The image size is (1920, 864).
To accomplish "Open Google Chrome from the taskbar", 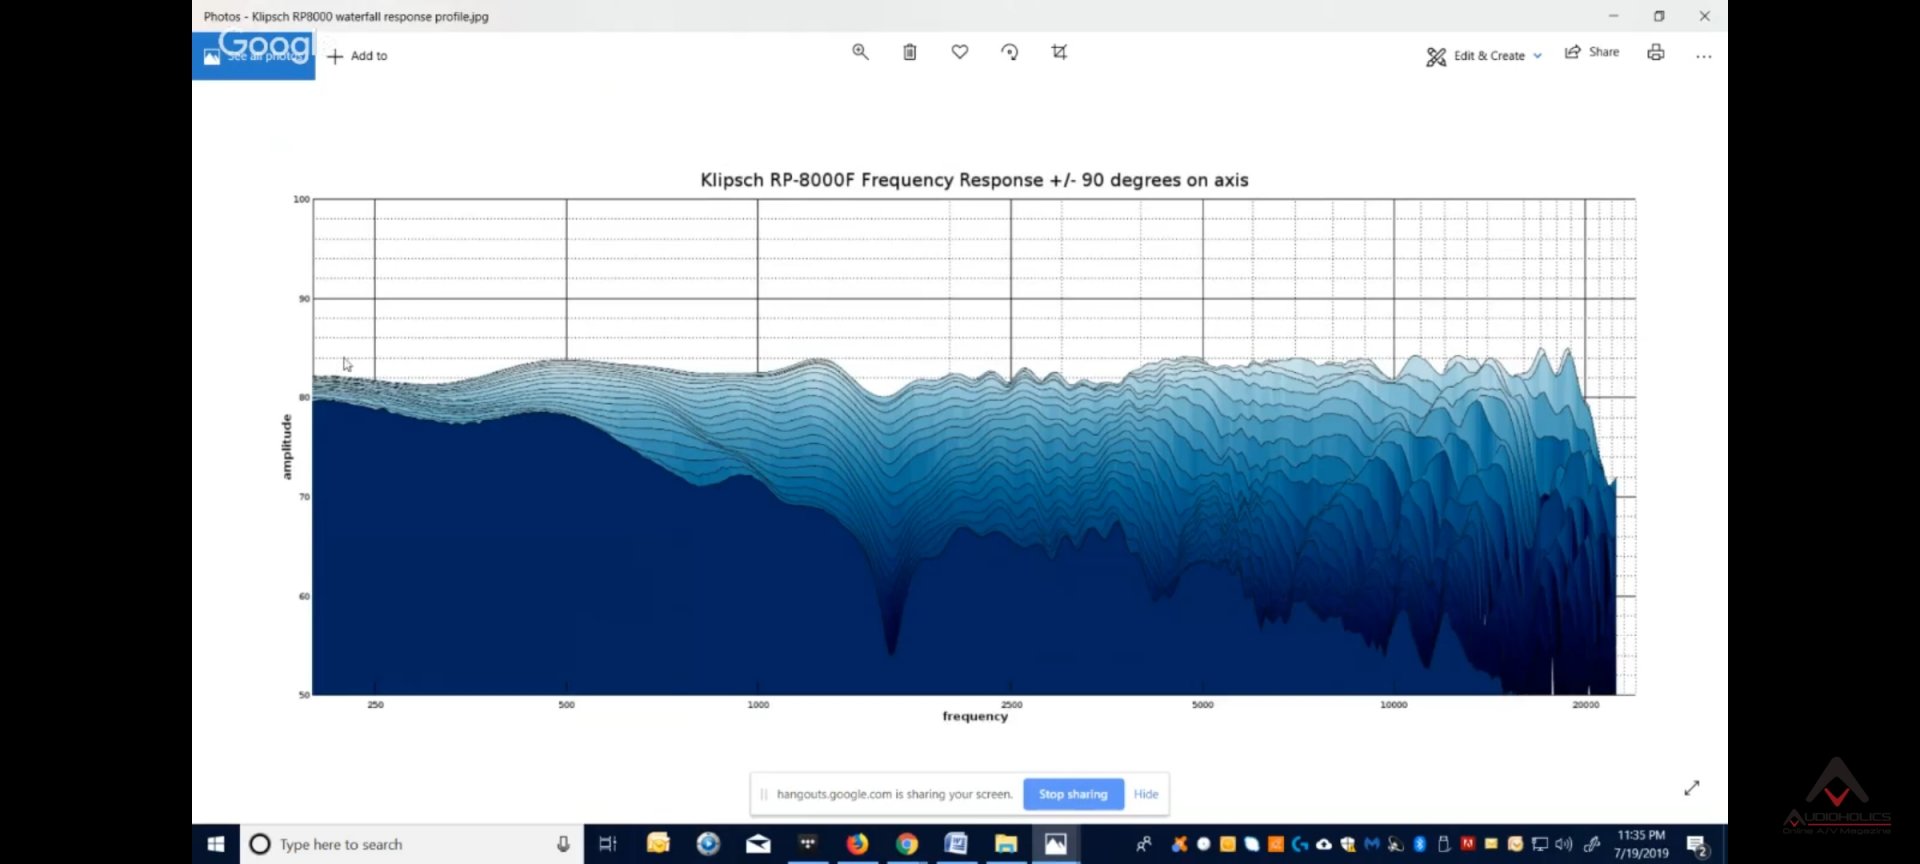I will tap(907, 844).
